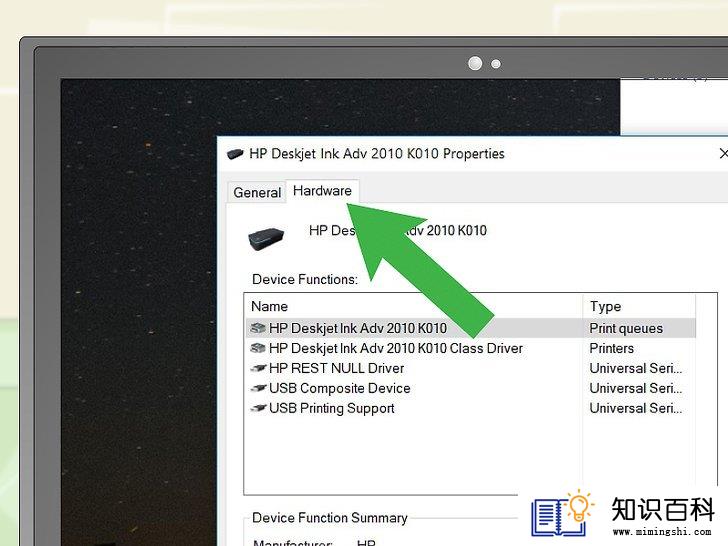The height and width of the screenshot is (546, 728).
Task: Select the HP Deskjet Class Driver row
Action: [470, 348]
